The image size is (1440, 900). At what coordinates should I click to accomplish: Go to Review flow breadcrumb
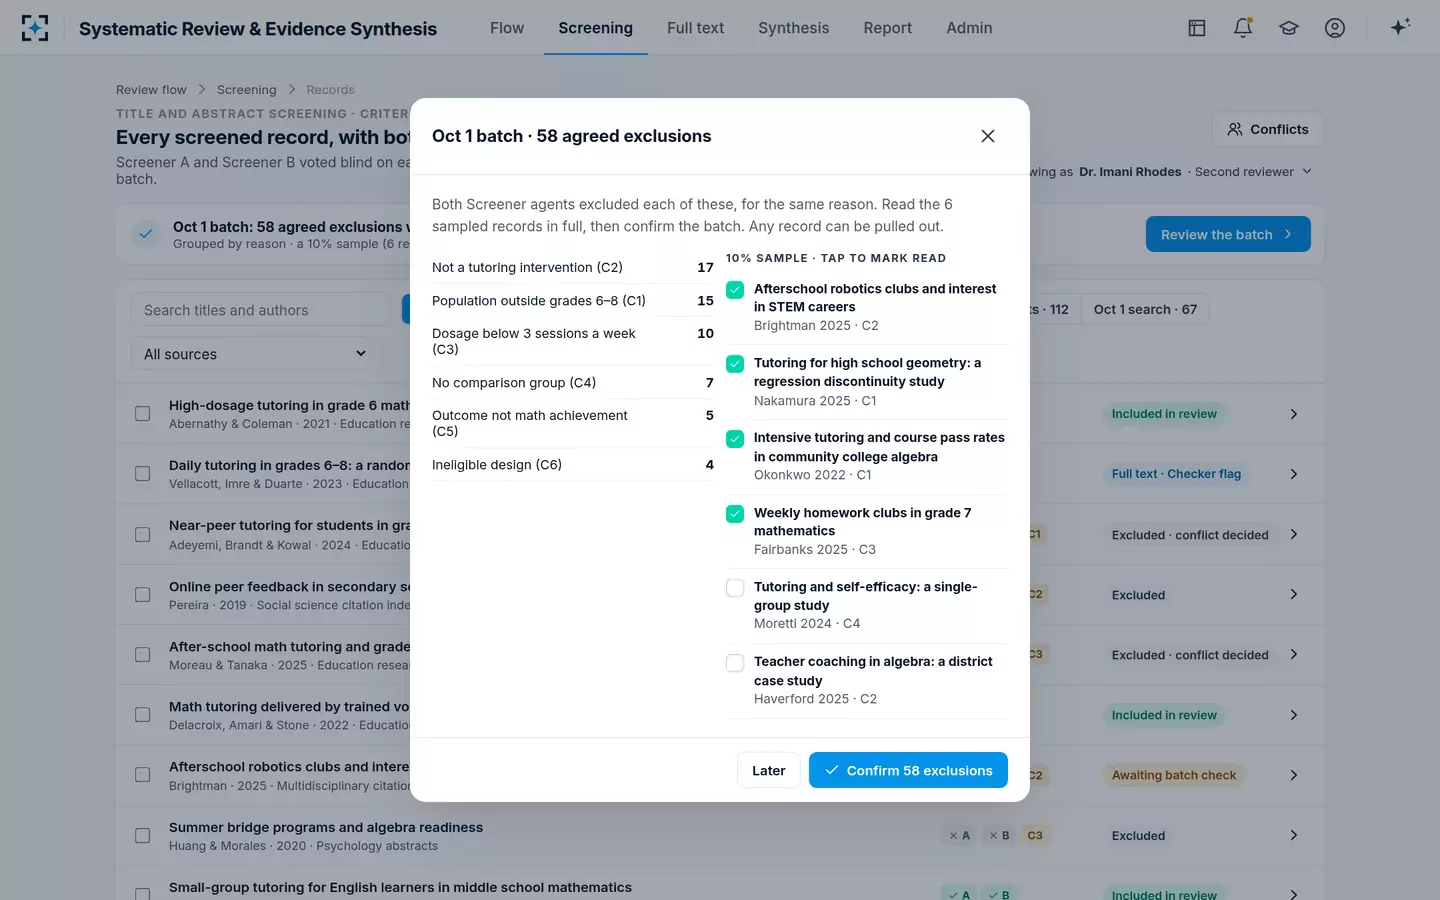(151, 90)
